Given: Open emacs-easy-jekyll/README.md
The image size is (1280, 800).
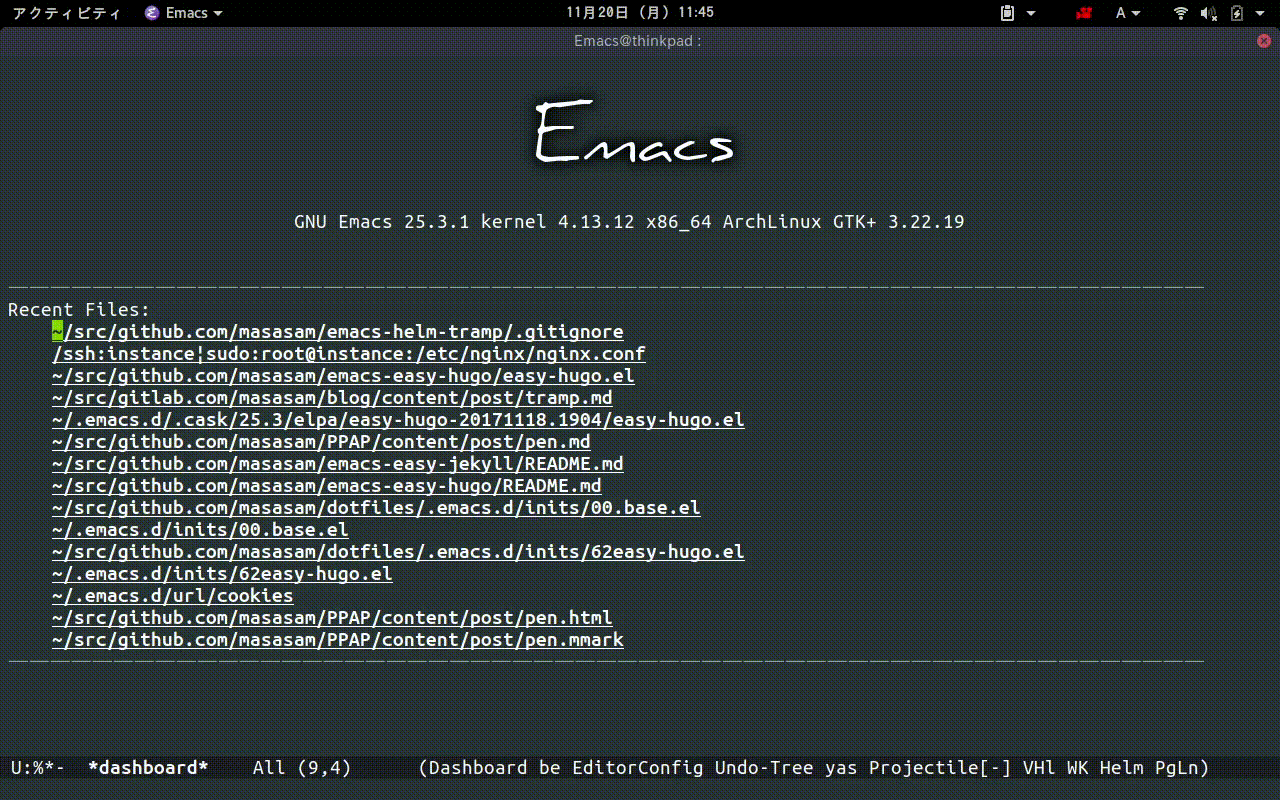Looking at the screenshot, I should click(x=338, y=464).
